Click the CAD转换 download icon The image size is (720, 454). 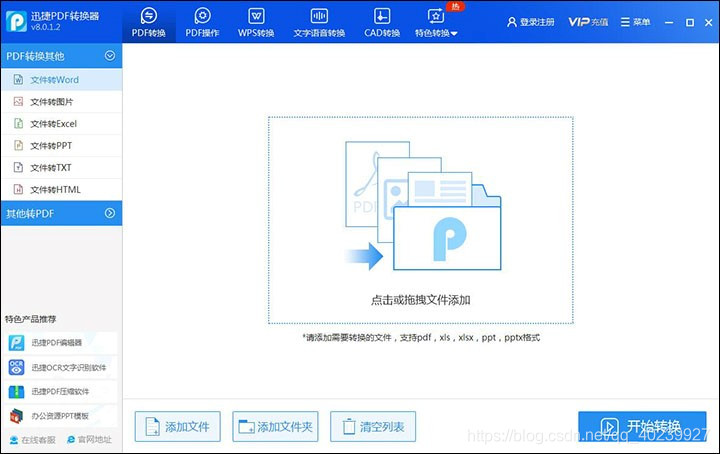[382, 16]
